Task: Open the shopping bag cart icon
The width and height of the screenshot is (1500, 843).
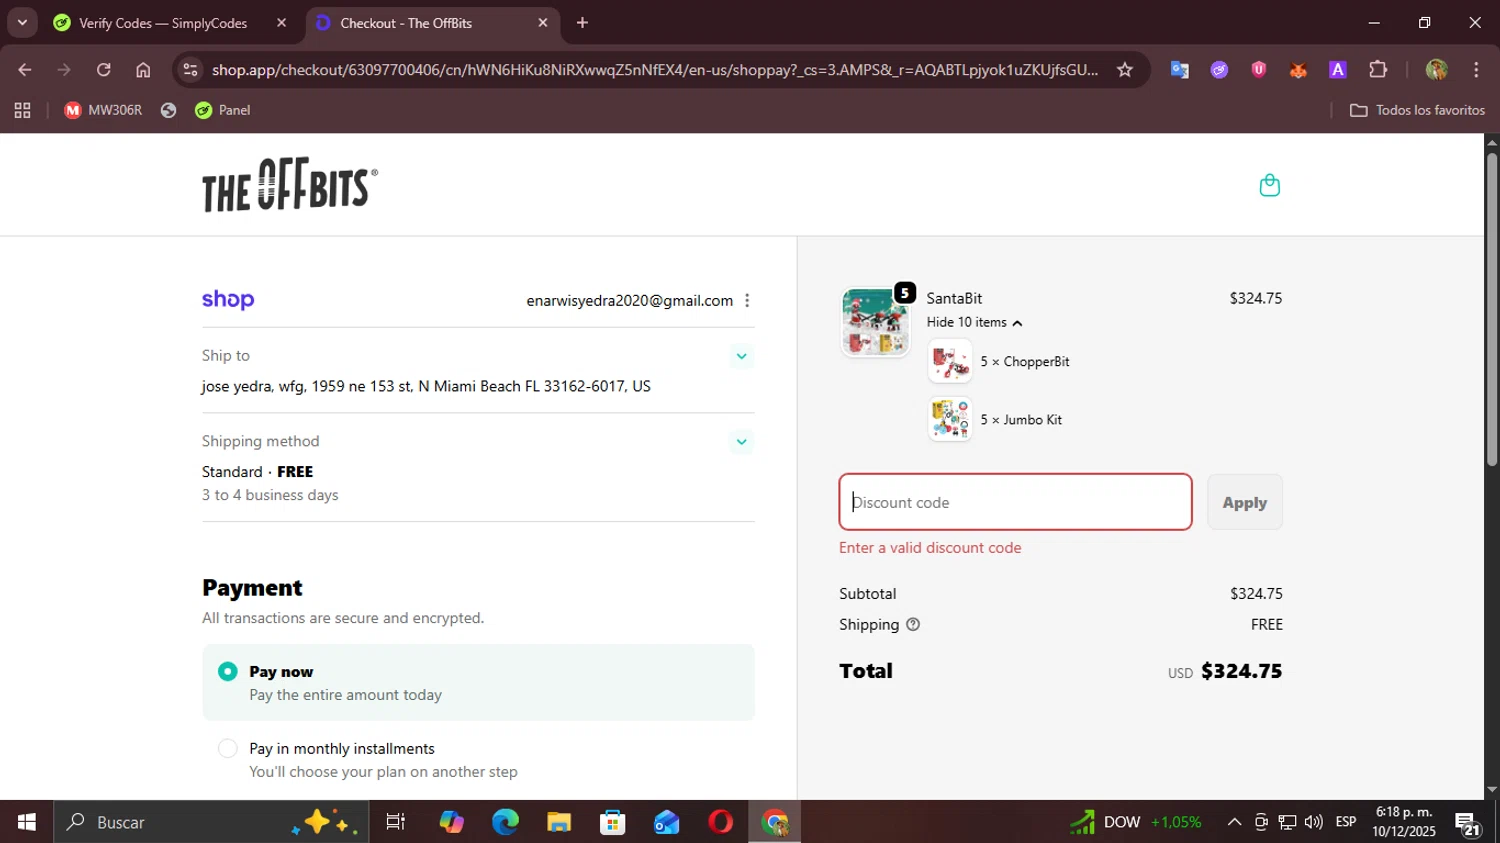Action: coord(1269,185)
